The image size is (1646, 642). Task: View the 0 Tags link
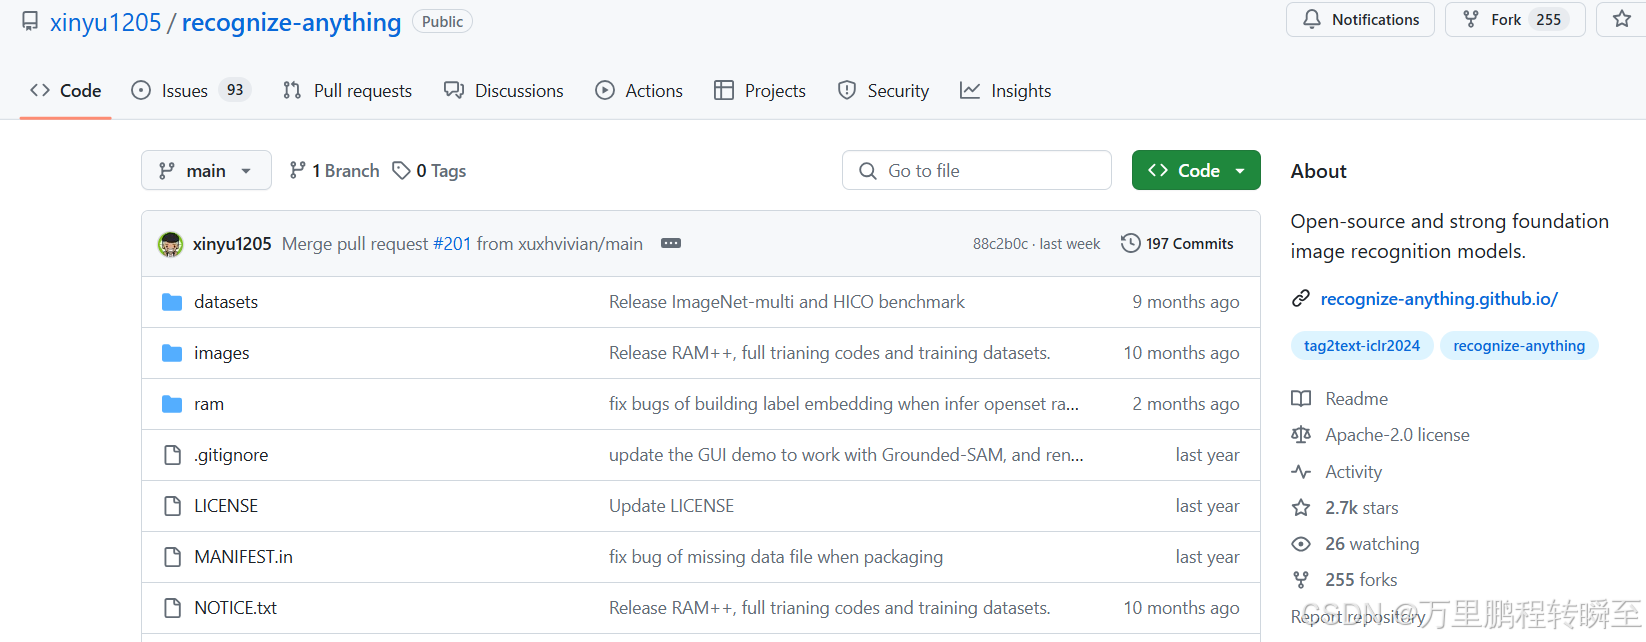coord(429,171)
